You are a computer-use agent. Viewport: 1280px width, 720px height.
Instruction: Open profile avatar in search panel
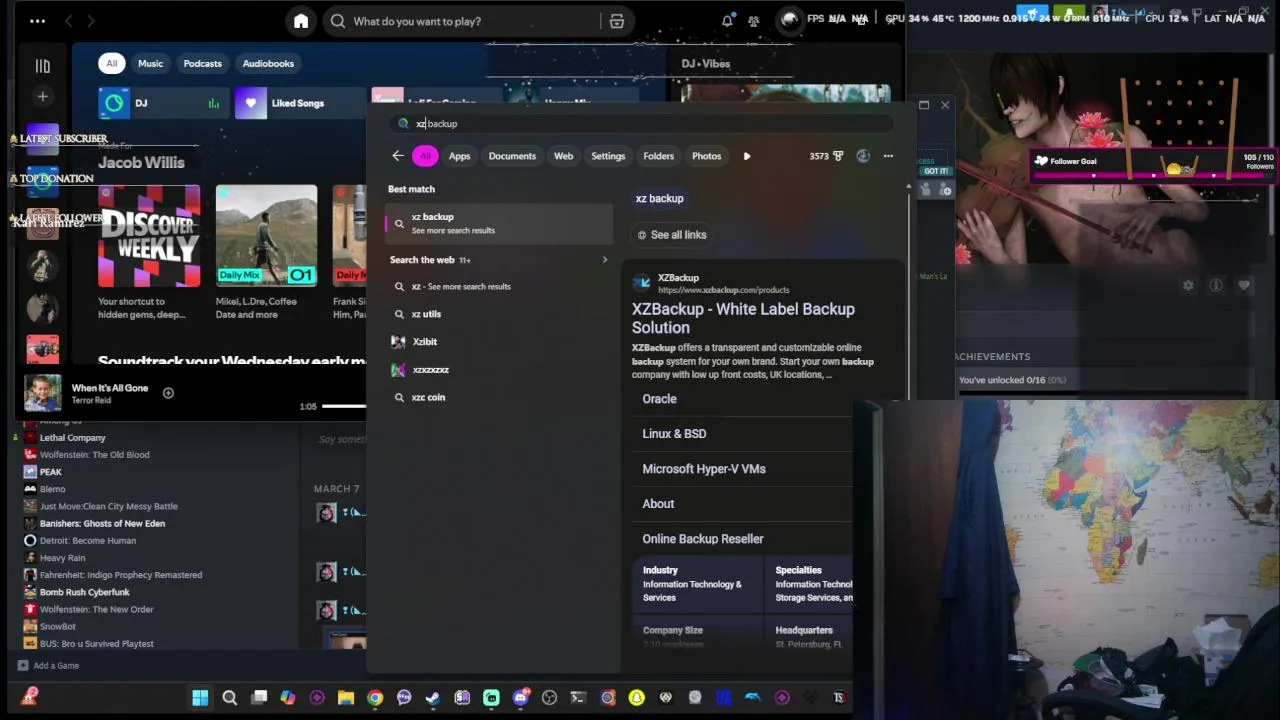(863, 156)
